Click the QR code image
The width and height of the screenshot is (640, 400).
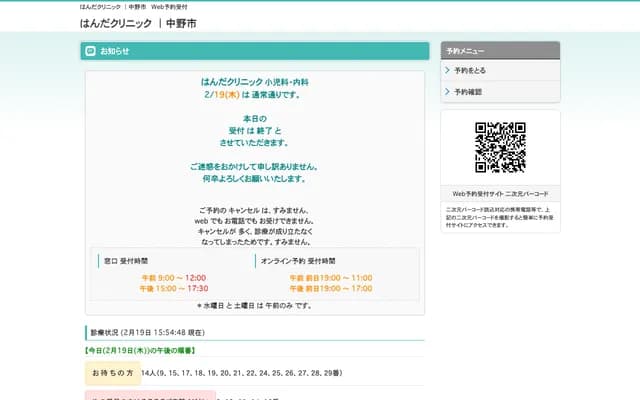click(499, 147)
